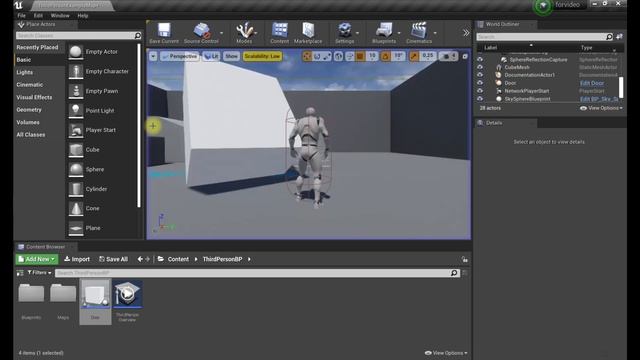Open Content Browser View Options dropdown

pyautogui.click(x=446, y=353)
